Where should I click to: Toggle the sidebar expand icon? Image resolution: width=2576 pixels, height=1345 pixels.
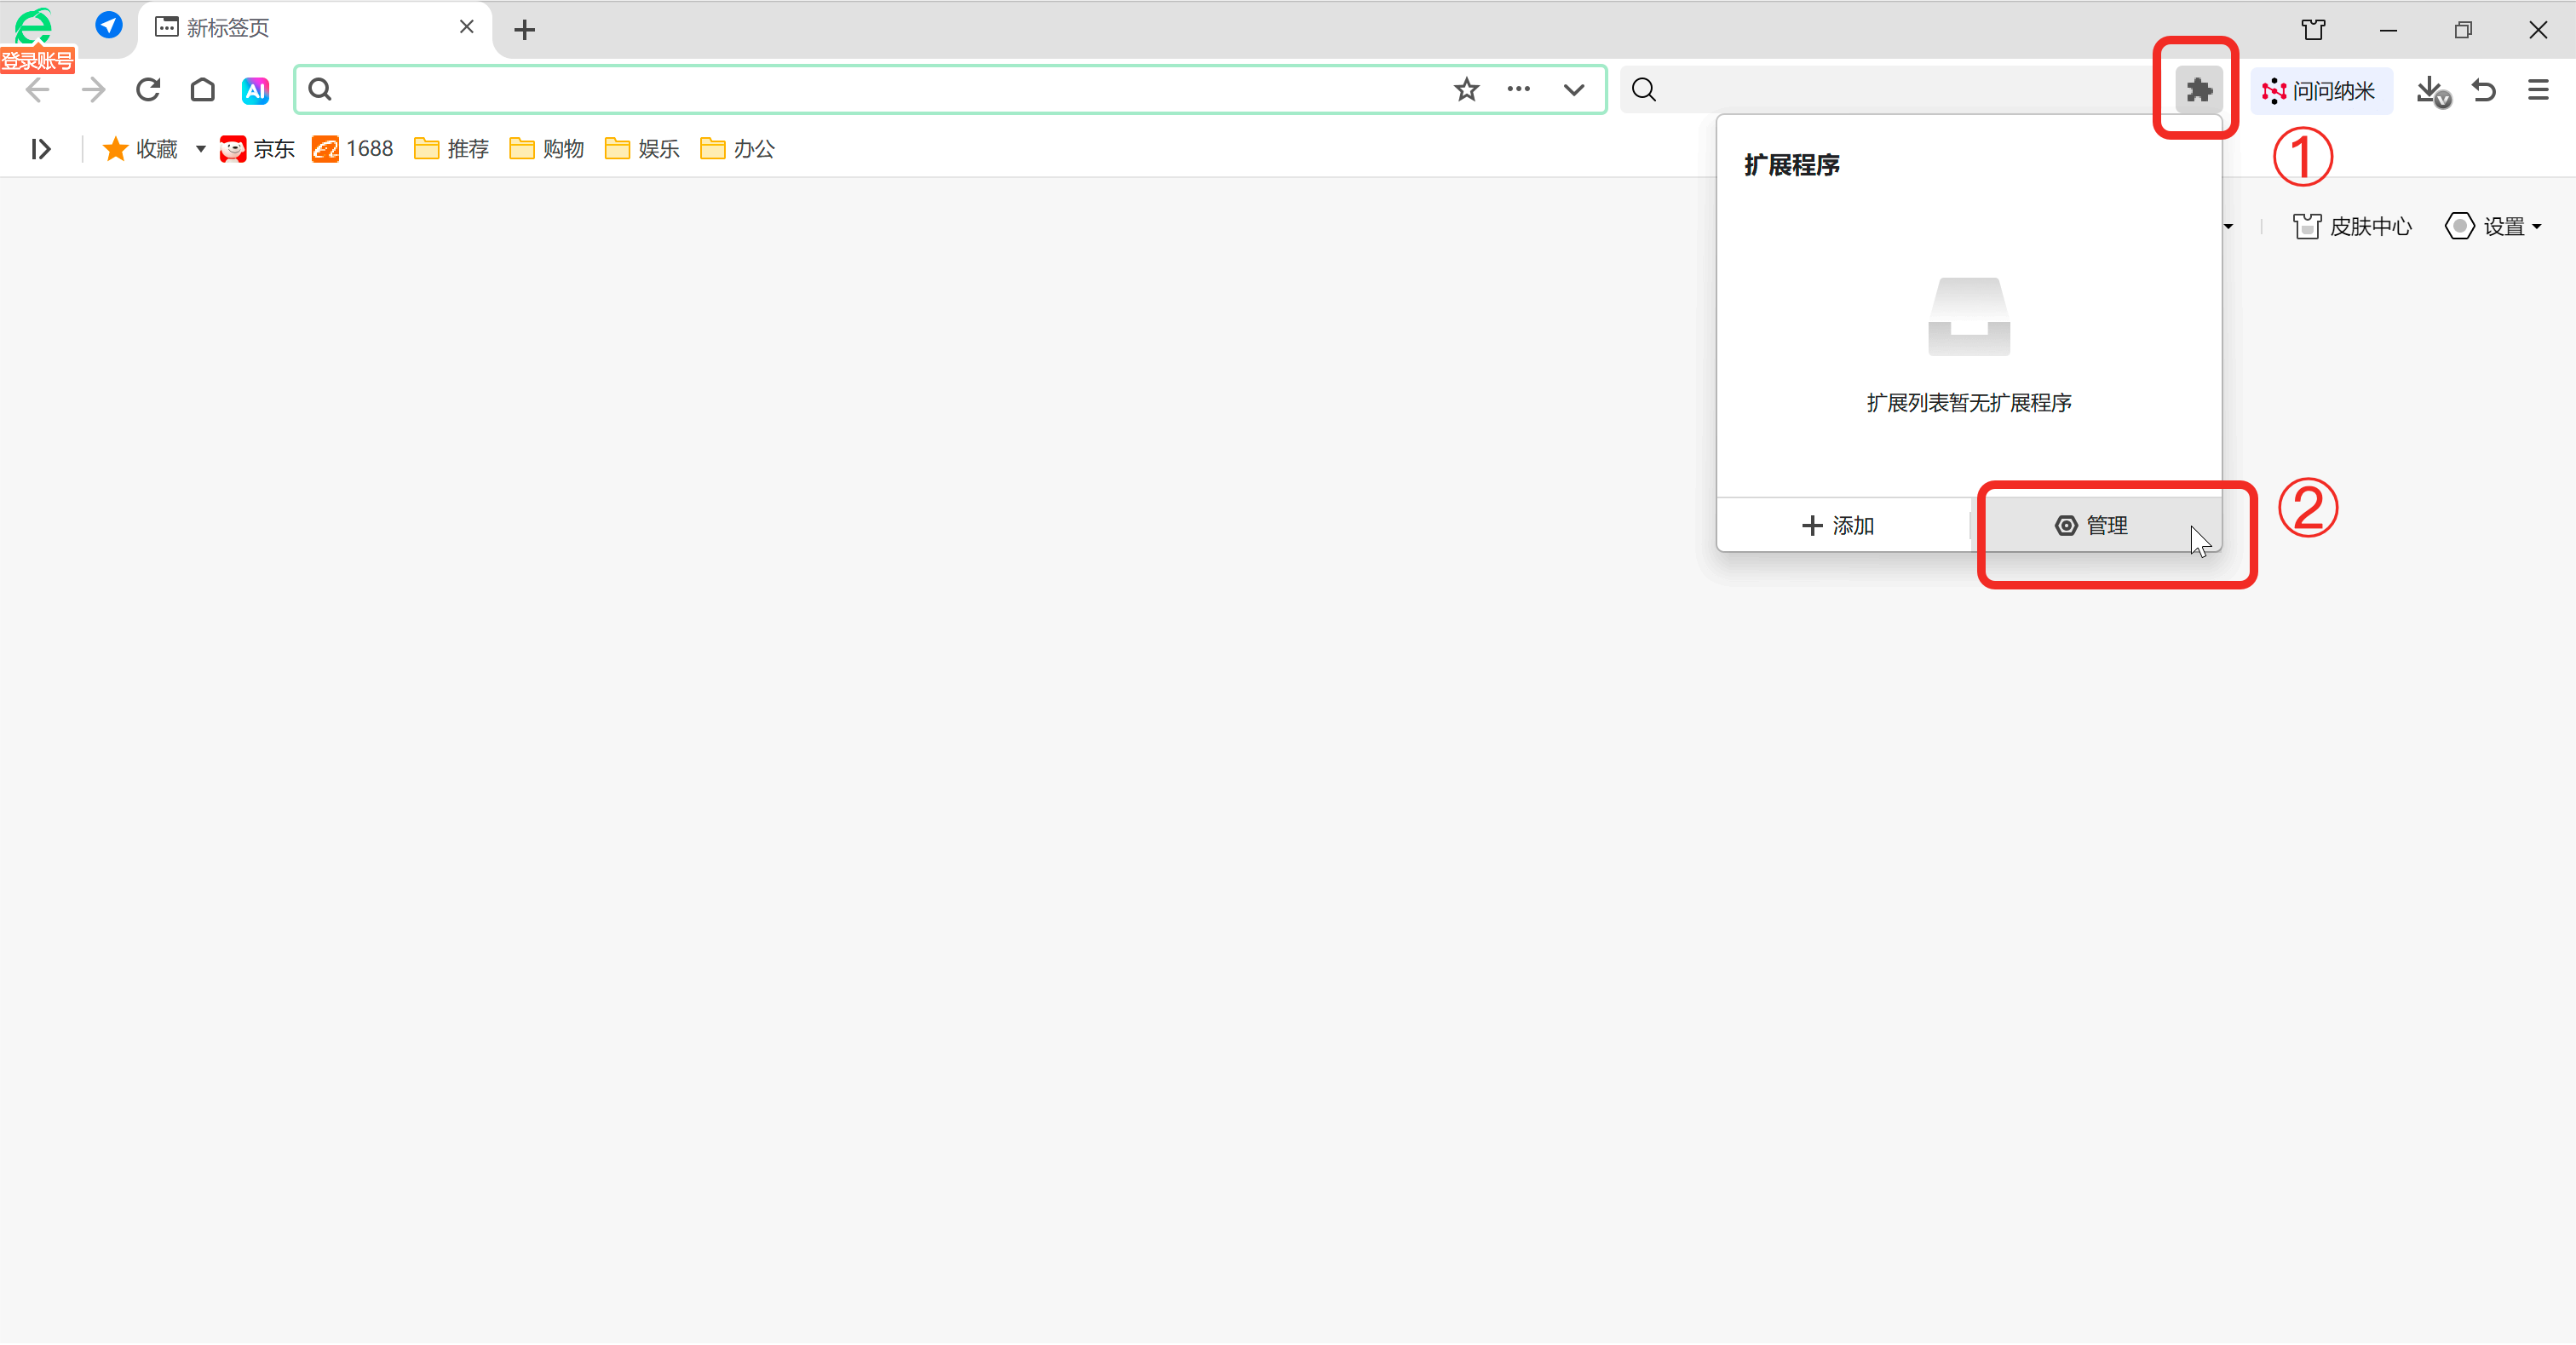click(x=40, y=149)
